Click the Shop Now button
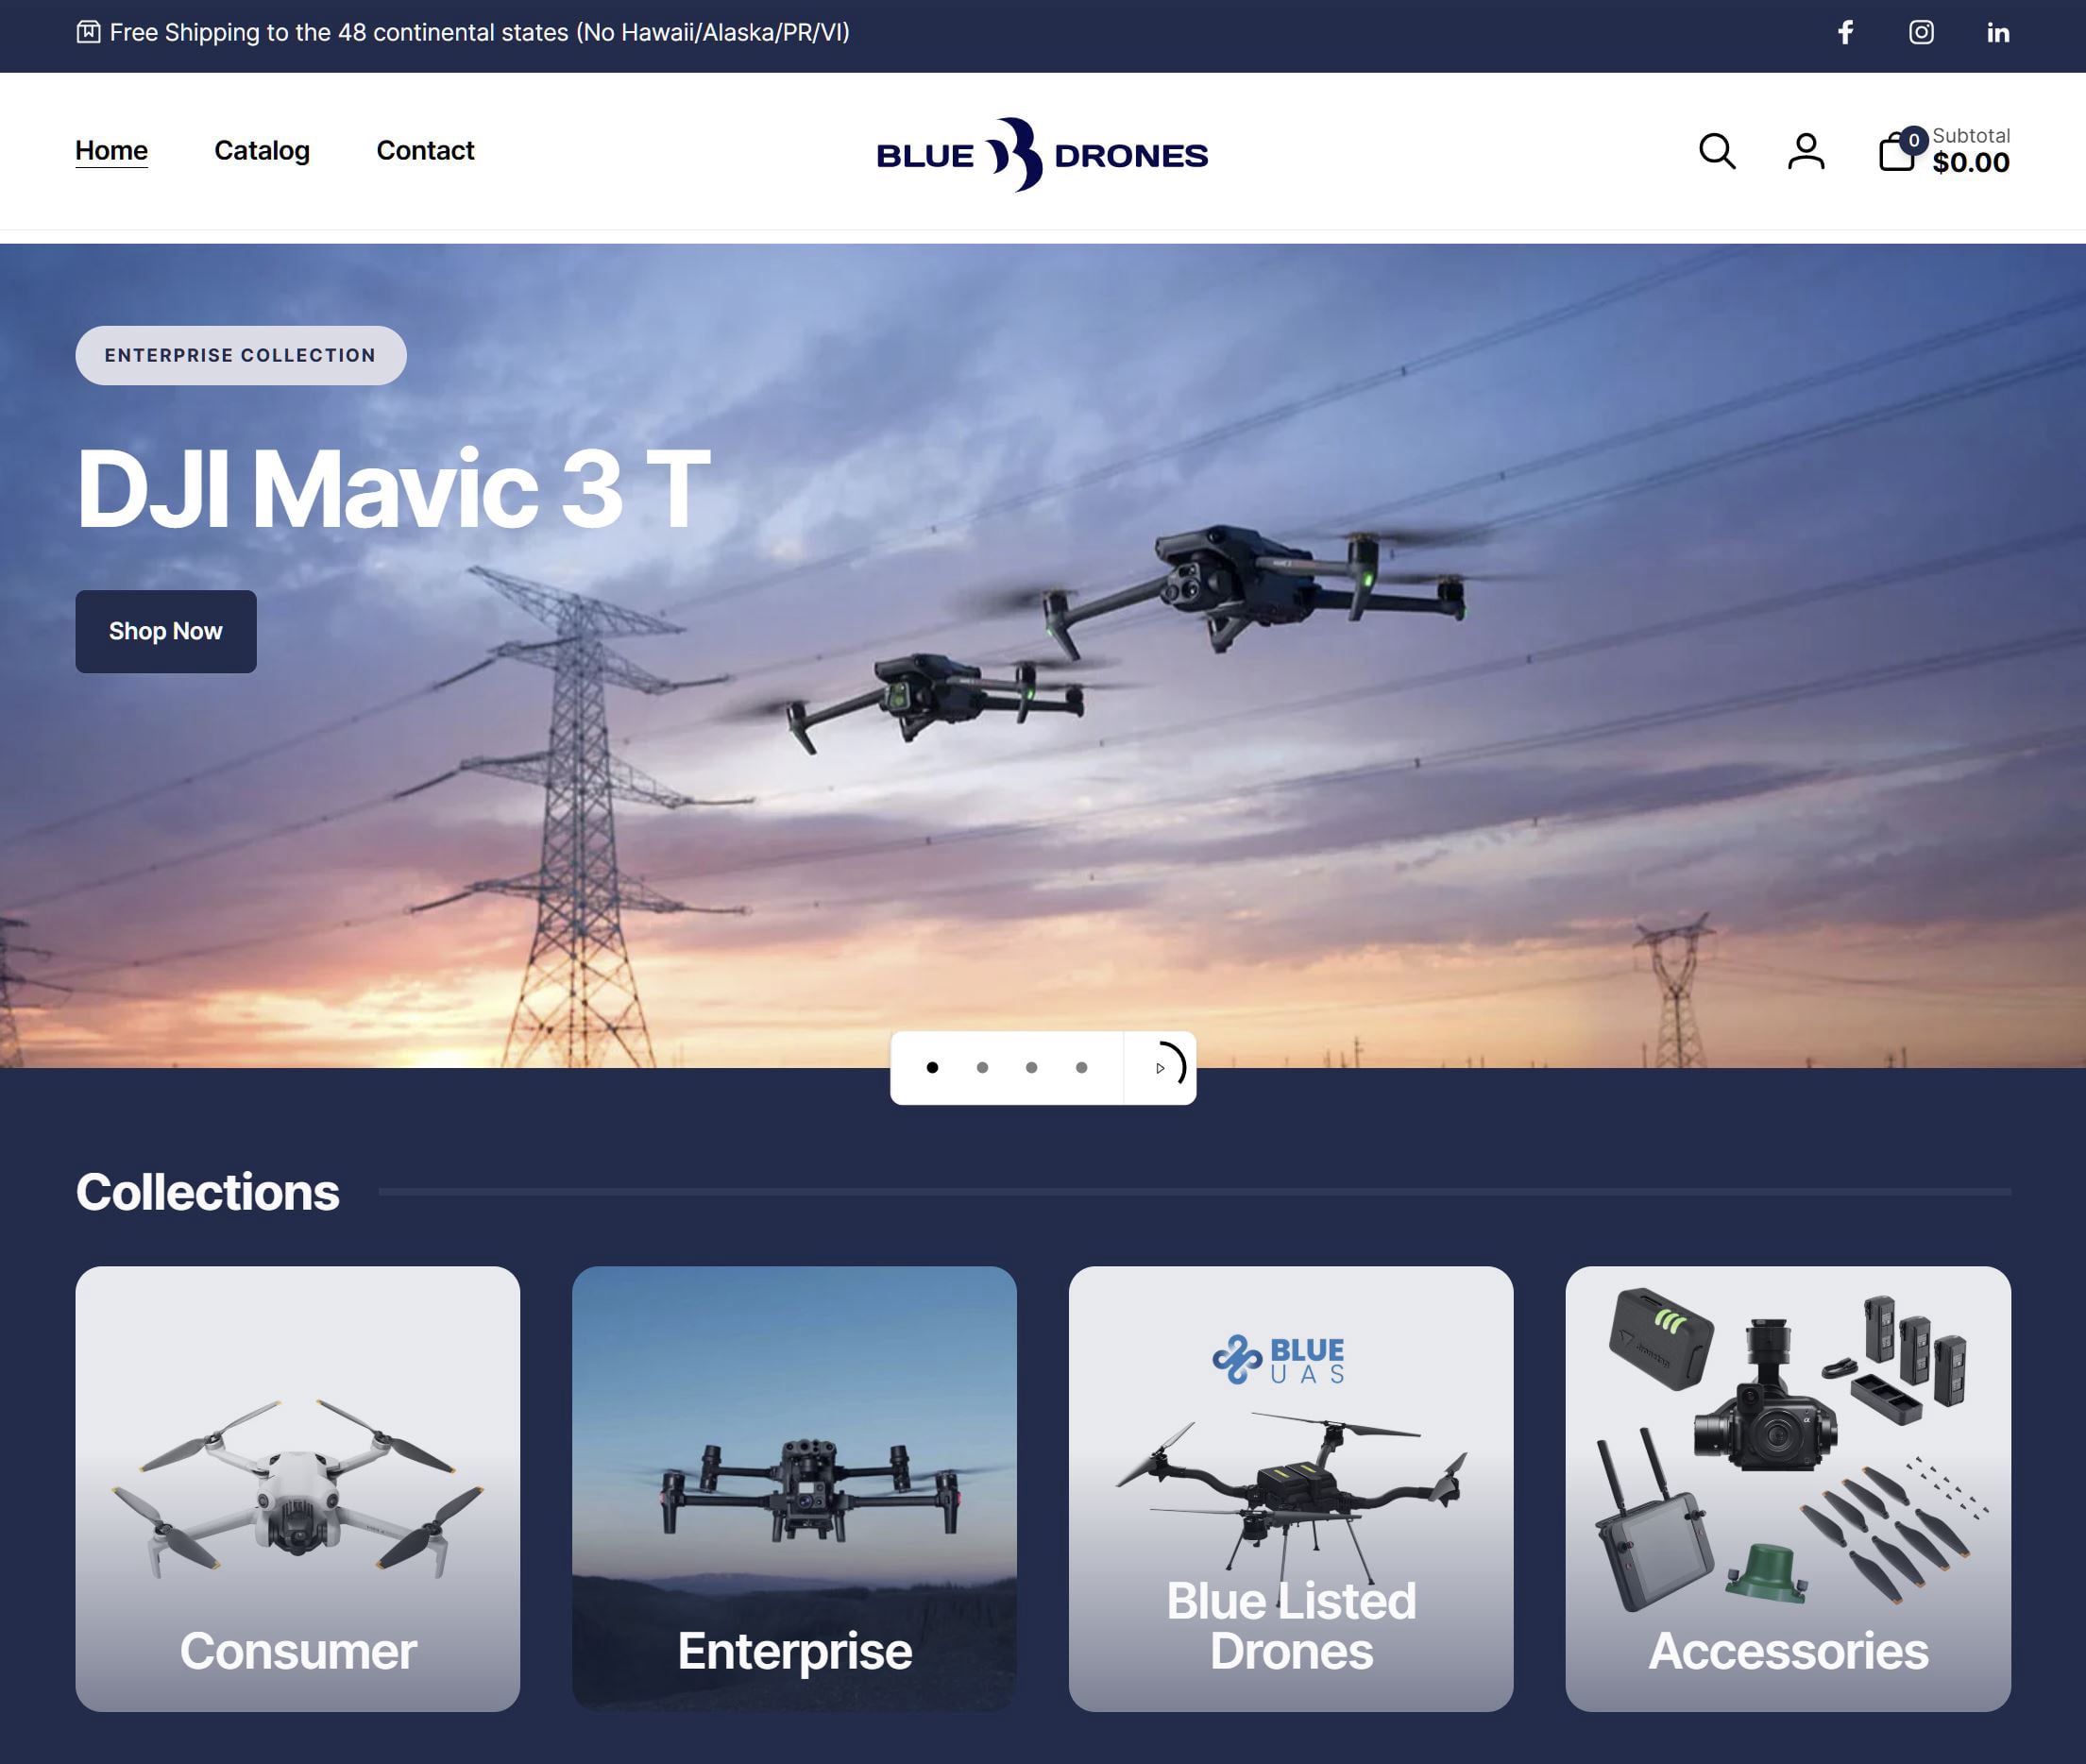 coord(165,631)
